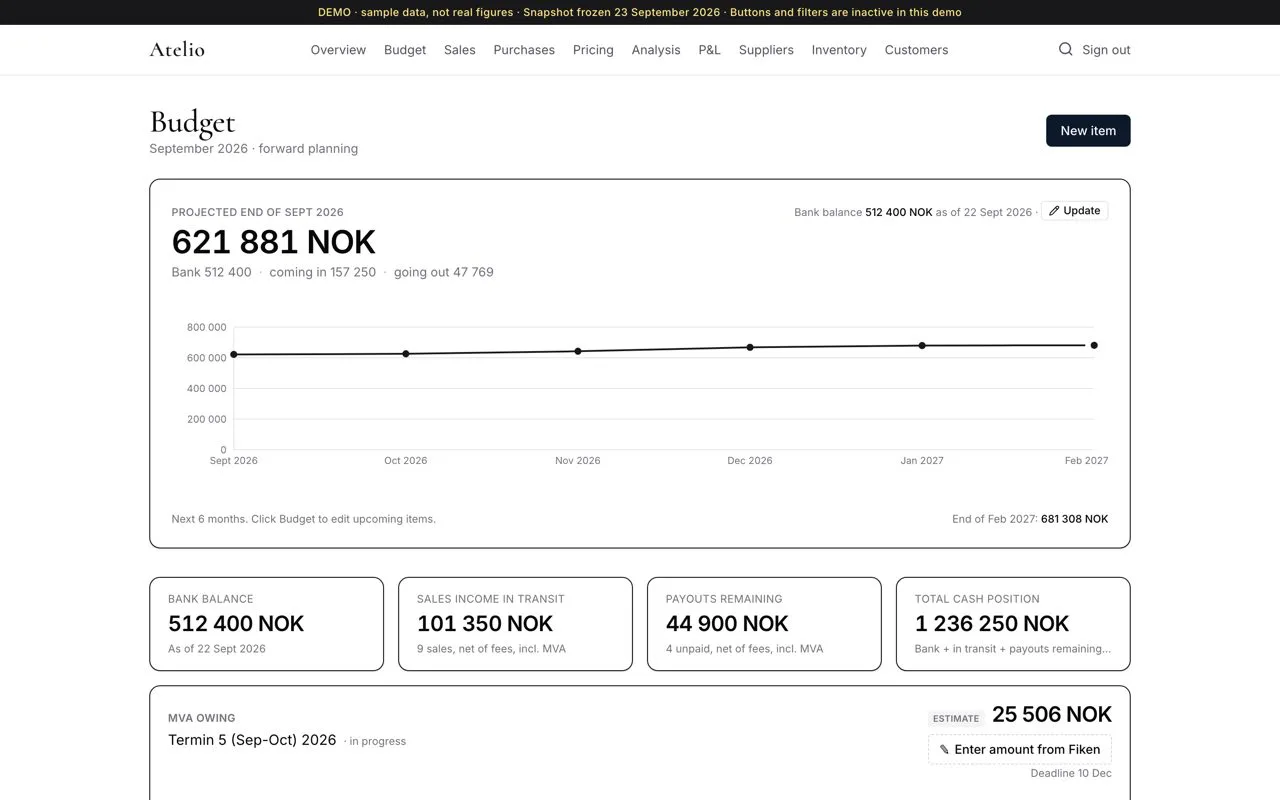Click Termin 5 (Sep-Oct) 2026 label

(x=252, y=740)
